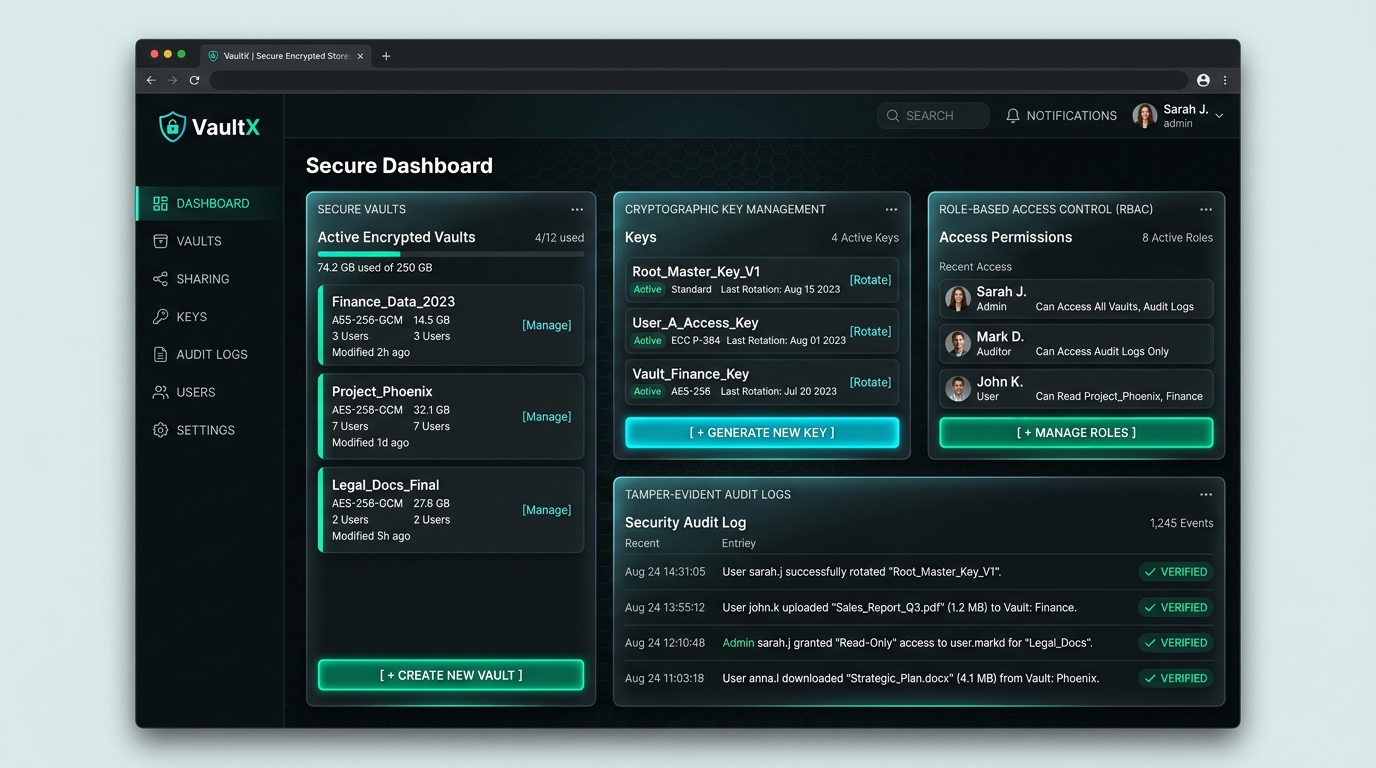Click the VaultX shield logo
Viewport: 1376px width, 768px height.
(x=172, y=127)
